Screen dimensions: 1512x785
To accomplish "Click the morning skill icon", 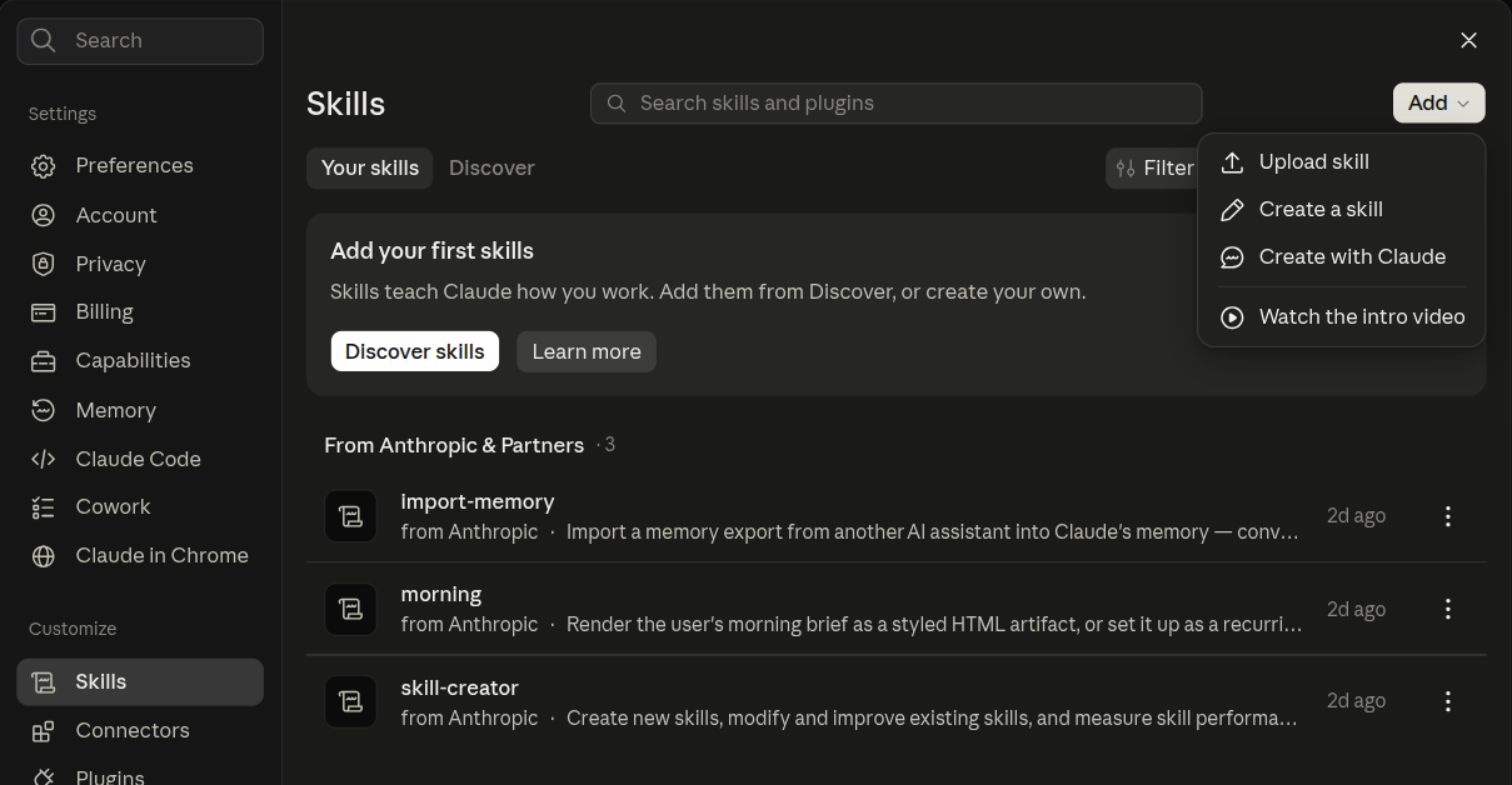I will tap(351, 609).
